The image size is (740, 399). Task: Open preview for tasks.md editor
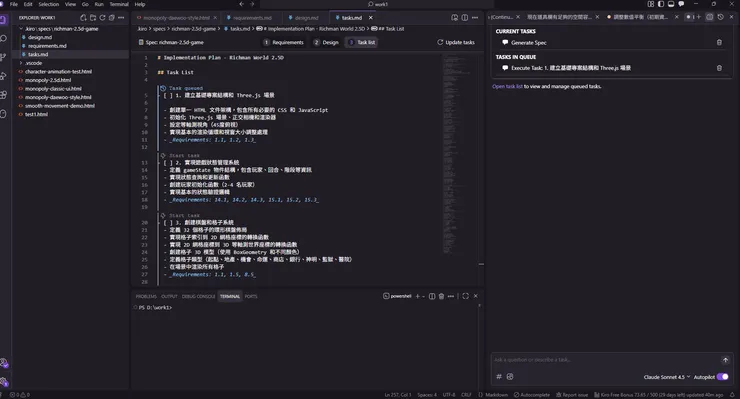454,17
